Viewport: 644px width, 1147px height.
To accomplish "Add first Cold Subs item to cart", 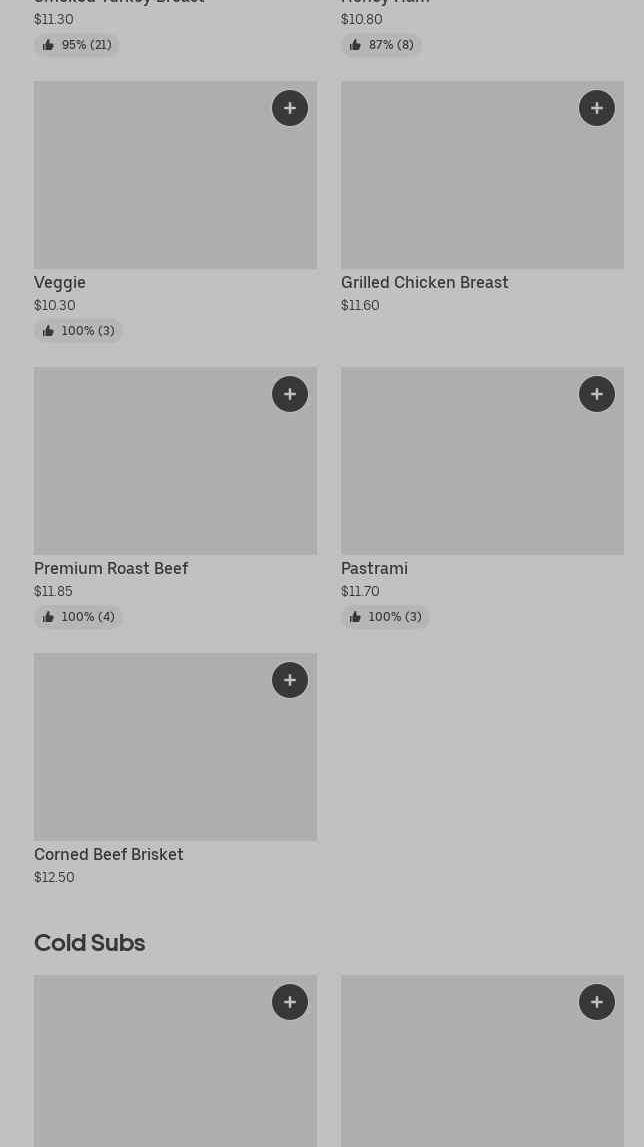I will pos(290,1002).
